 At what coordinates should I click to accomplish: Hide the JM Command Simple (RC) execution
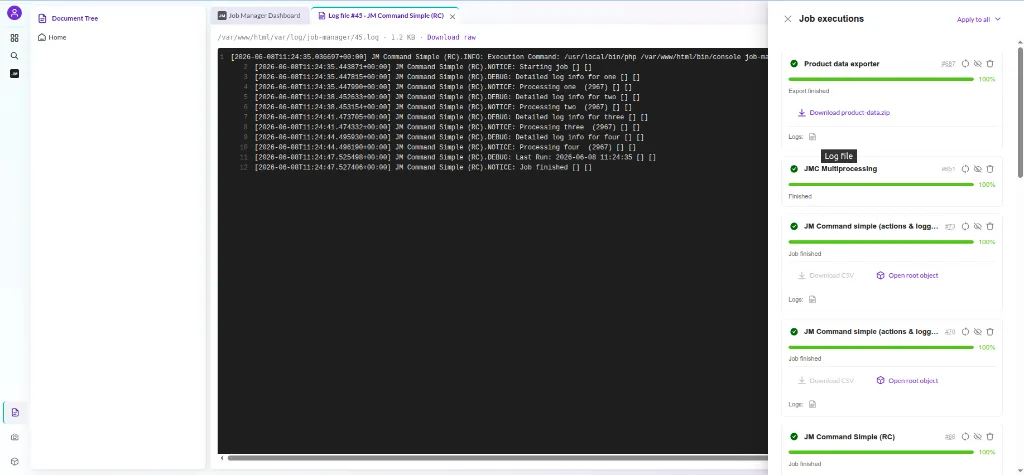point(978,436)
